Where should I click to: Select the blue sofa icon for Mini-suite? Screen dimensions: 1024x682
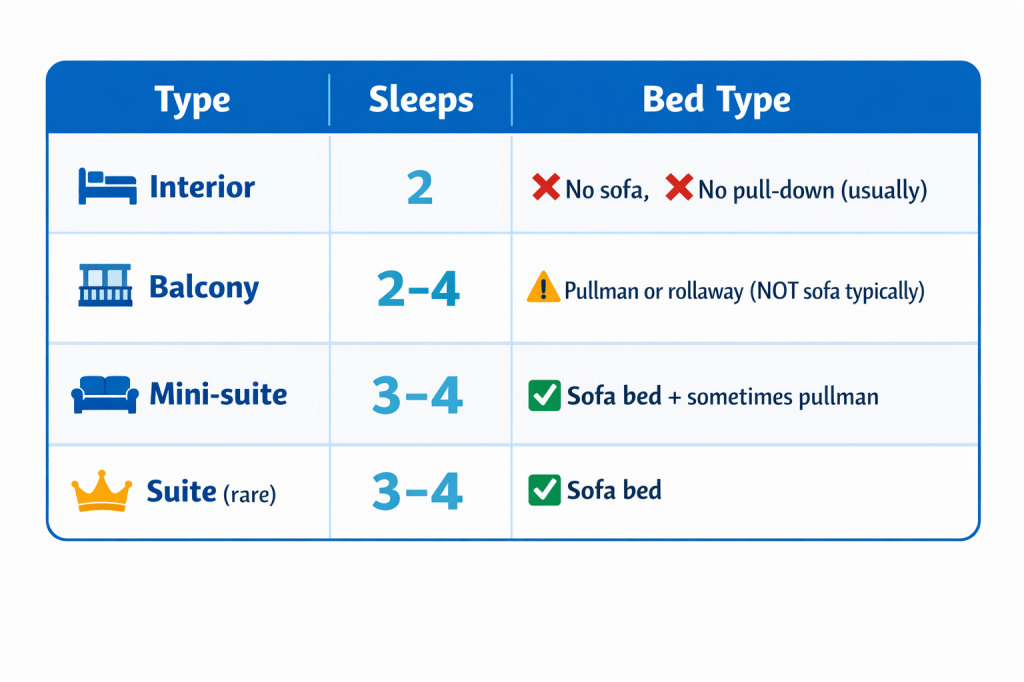pyautogui.click(x=105, y=394)
